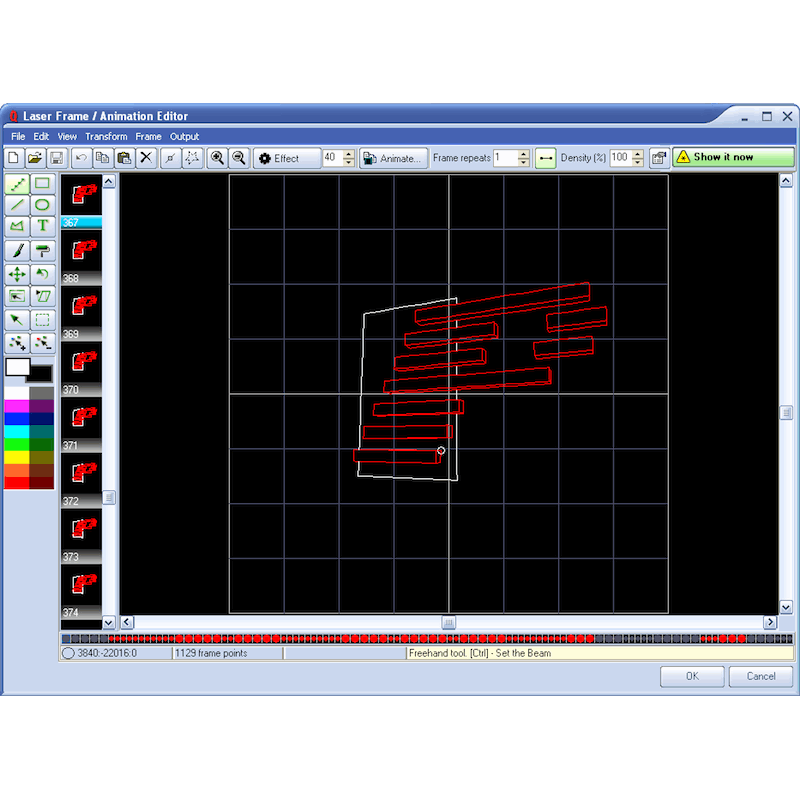Click the Frame repeats input field
This screenshot has height=800, width=800.
(506, 158)
